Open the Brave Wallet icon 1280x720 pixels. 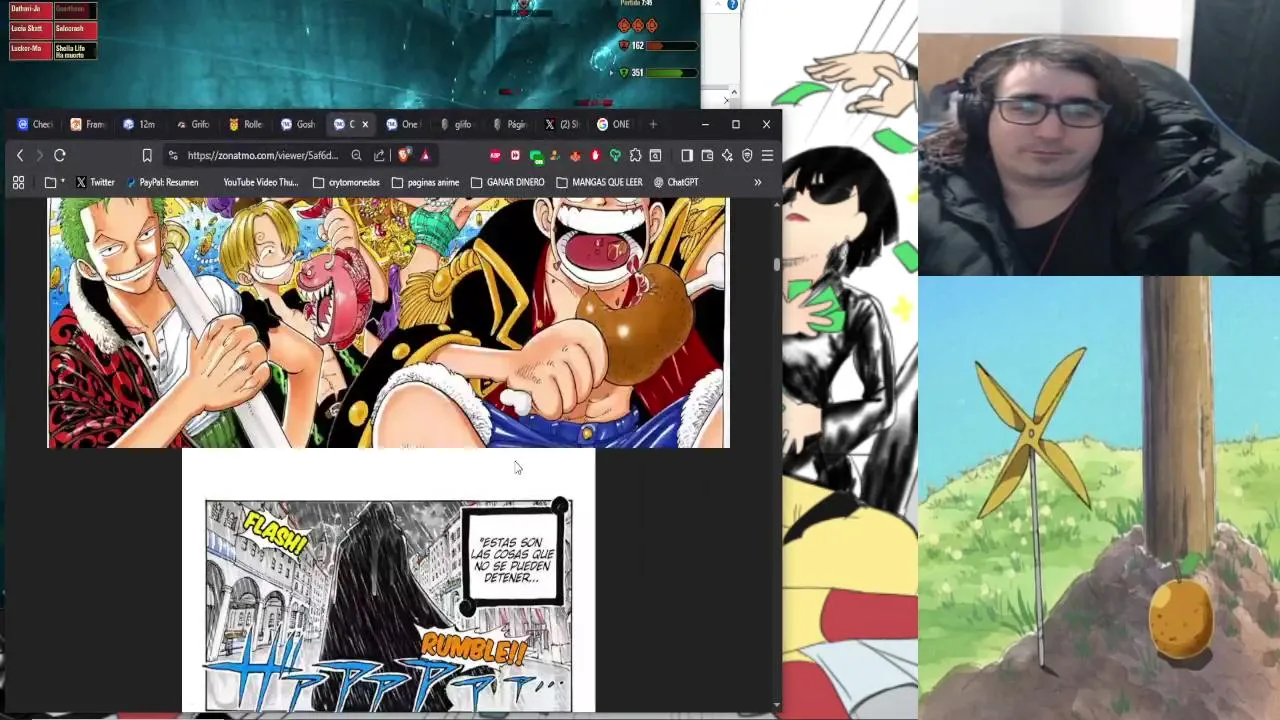point(707,155)
